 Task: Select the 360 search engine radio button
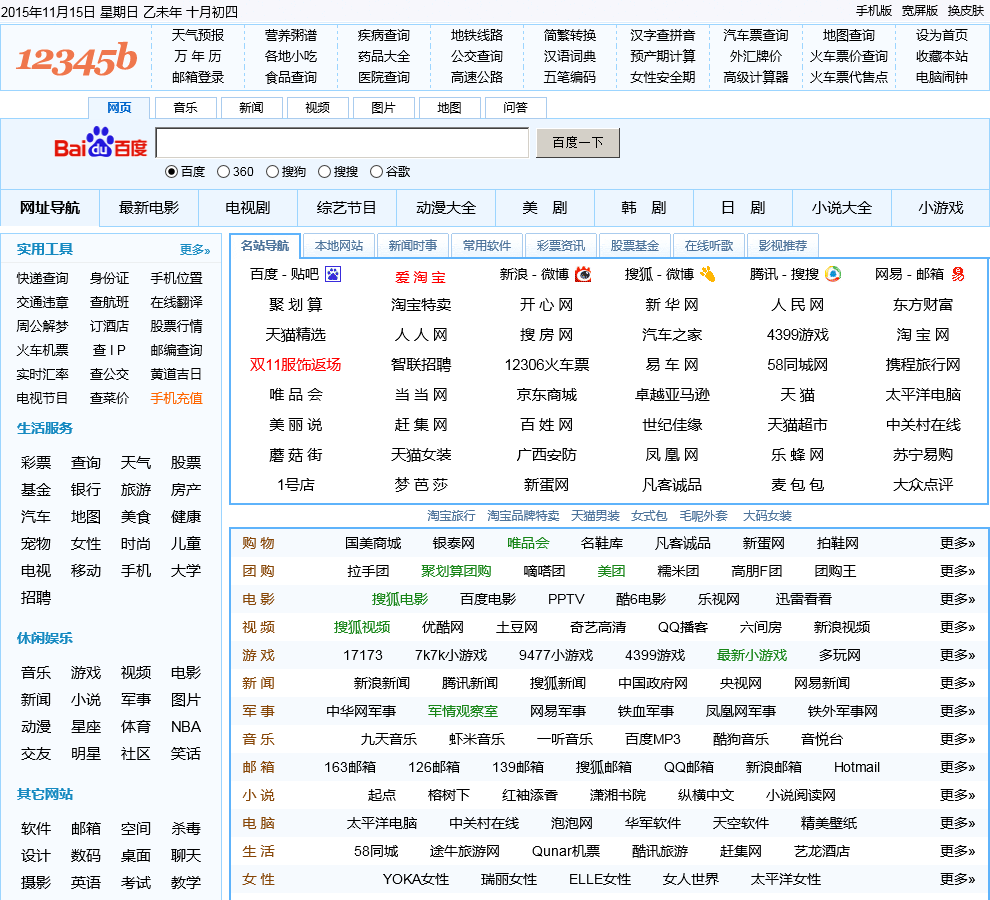[x=223, y=172]
